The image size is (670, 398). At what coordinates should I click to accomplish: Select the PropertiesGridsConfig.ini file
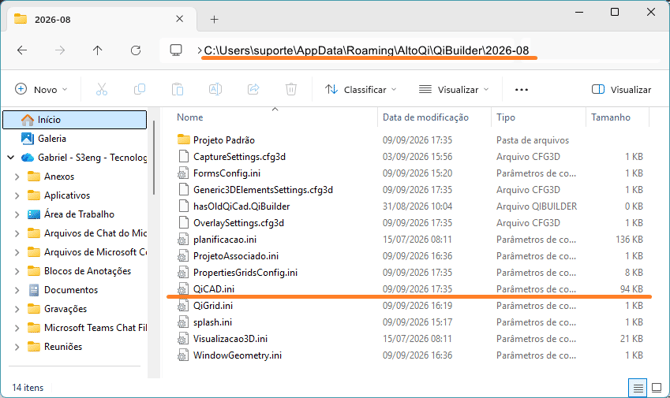245,272
